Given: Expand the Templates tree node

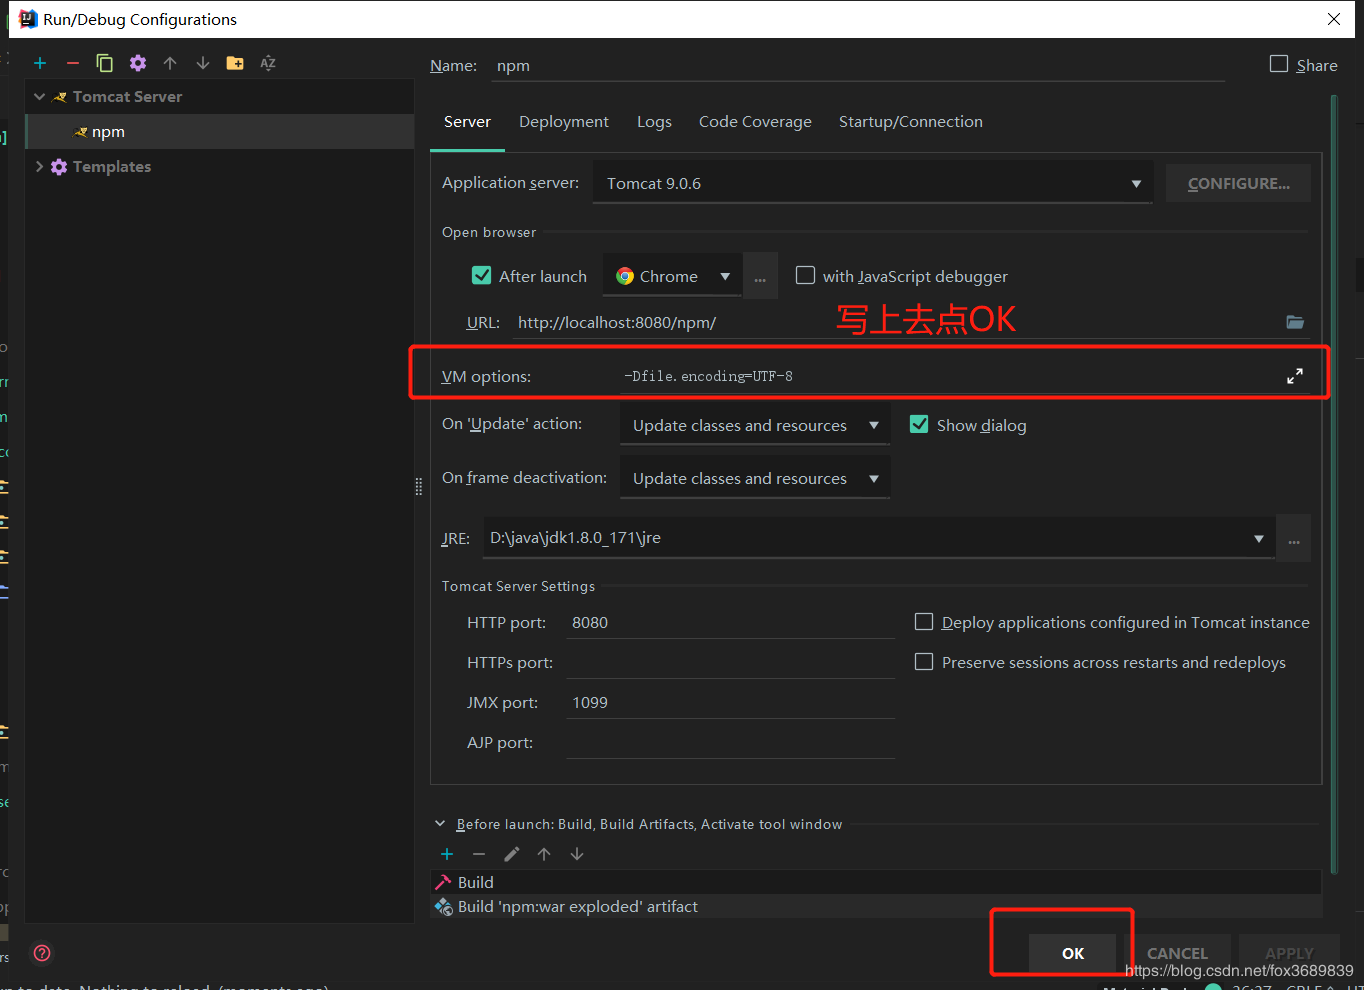Looking at the screenshot, I should point(40,167).
